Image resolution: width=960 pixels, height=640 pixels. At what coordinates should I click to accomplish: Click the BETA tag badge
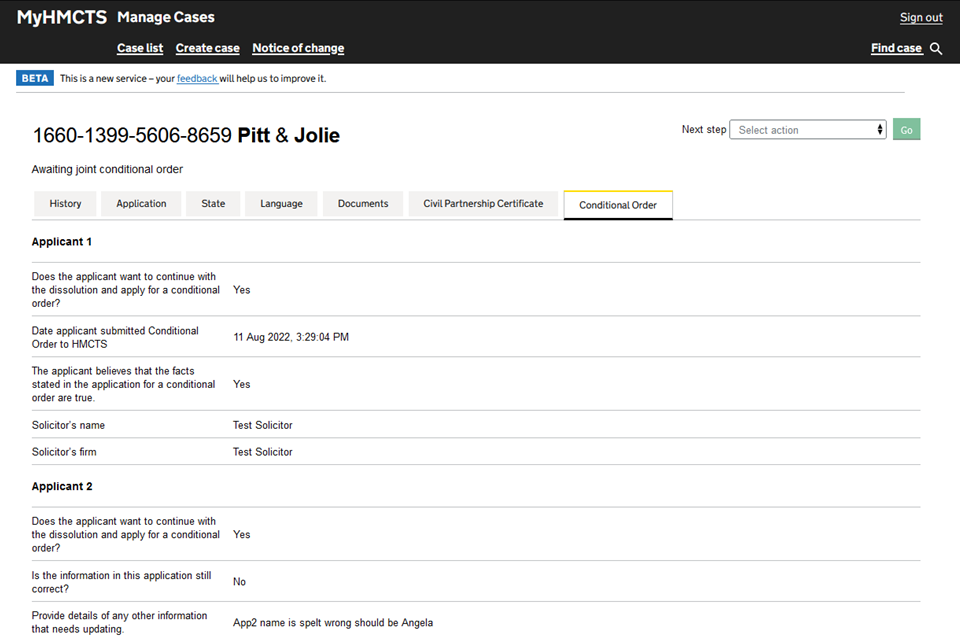click(35, 78)
